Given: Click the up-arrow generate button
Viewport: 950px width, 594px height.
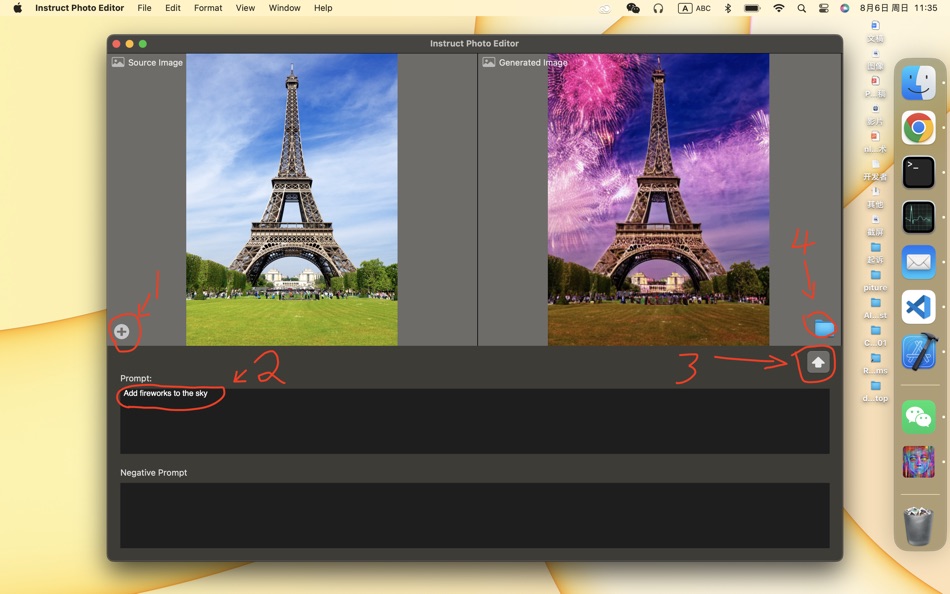Looking at the screenshot, I should click(x=818, y=362).
